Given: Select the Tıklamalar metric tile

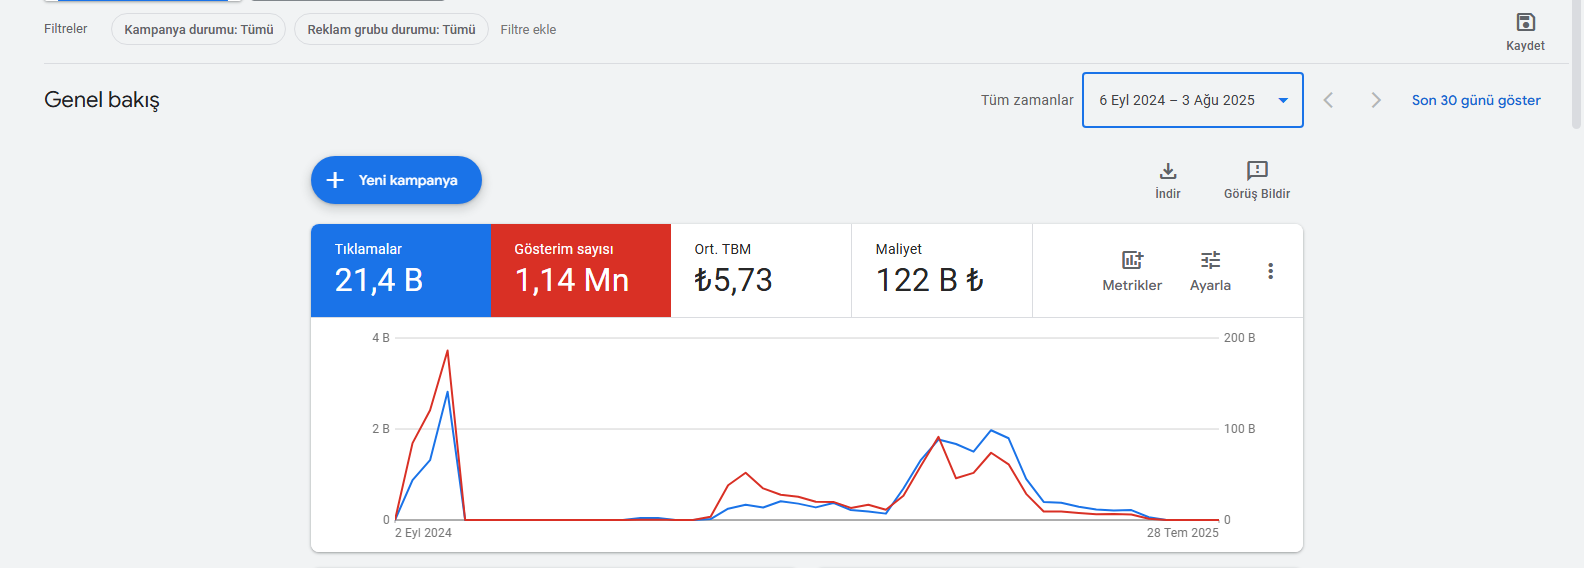Looking at the screenshot, I should pyautogui.click(x=401, y=270).
